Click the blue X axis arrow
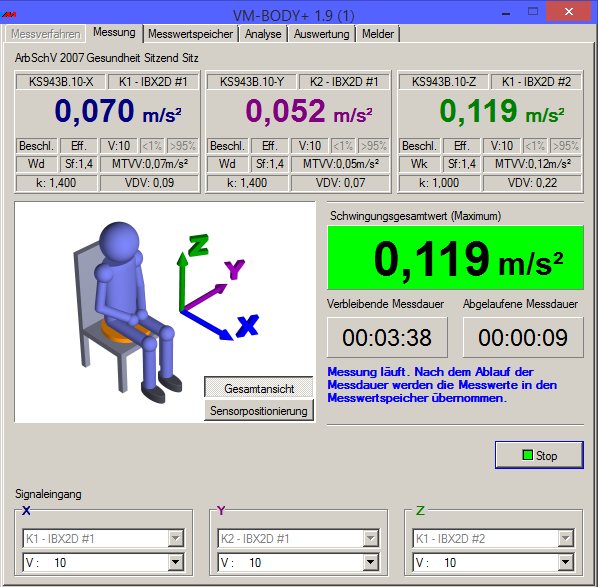This screenshot has width=598, height=587. click(x=207, y=325)
